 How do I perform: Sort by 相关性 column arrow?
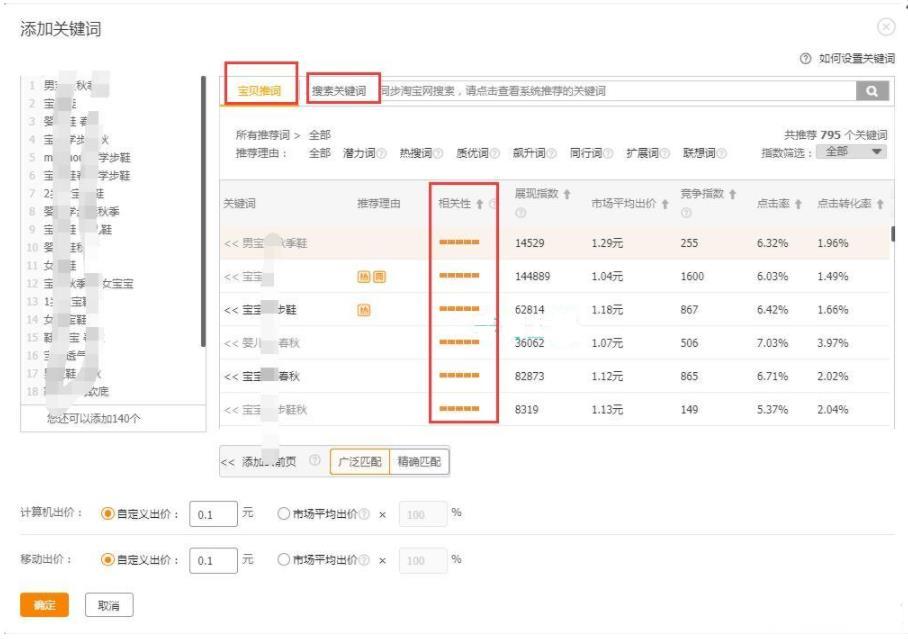[481, 203]
